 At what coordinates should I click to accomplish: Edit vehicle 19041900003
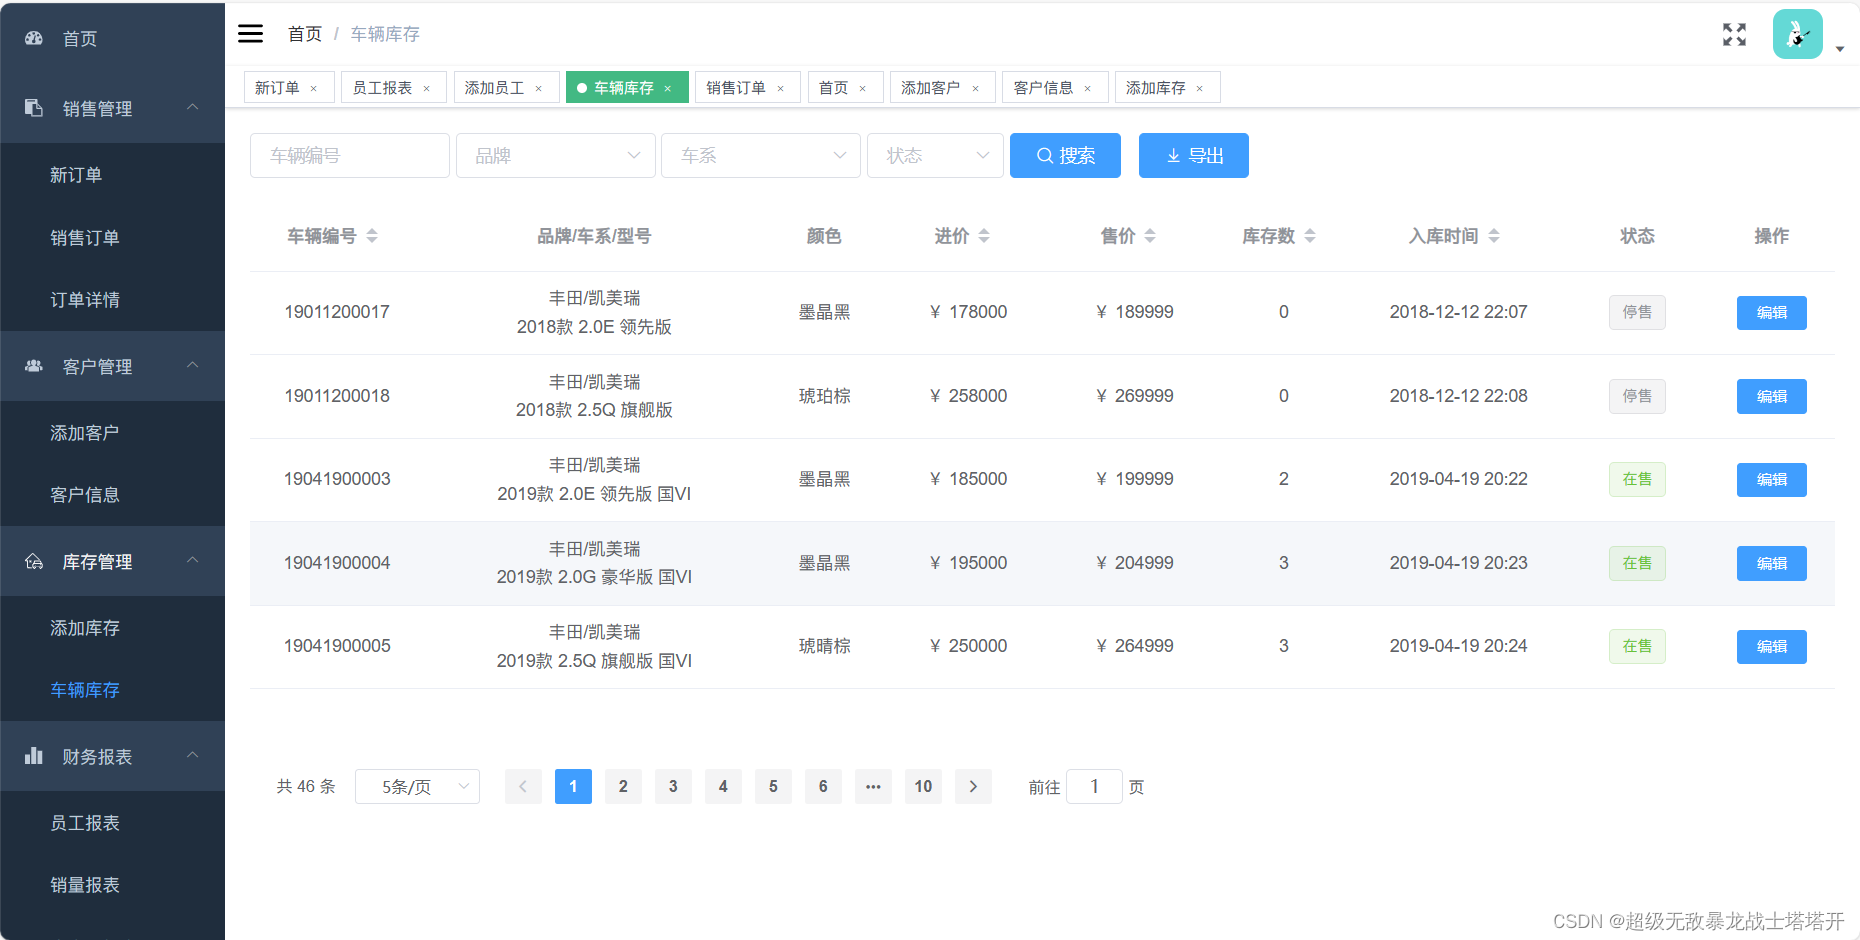(x=1771, y=479)
